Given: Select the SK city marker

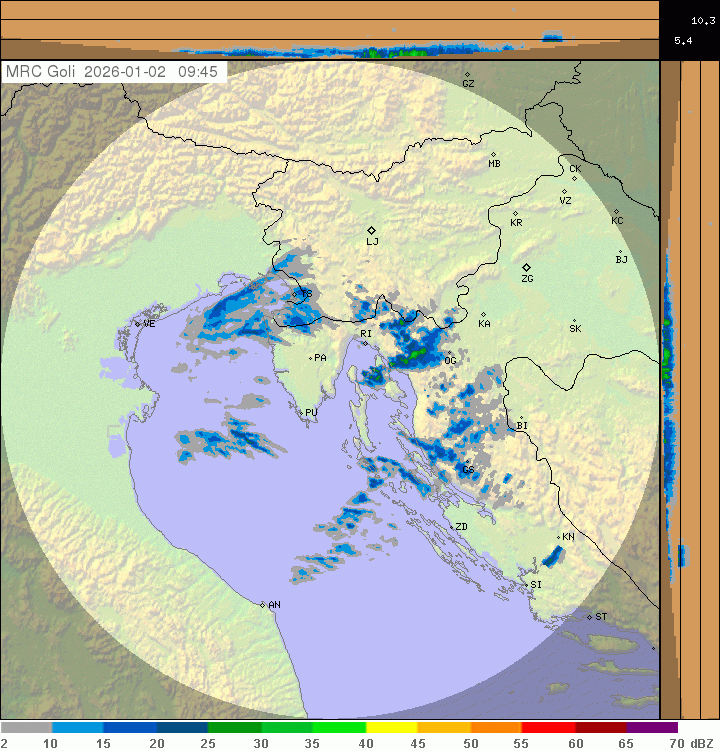Looking at the screenshot, I should click(575, 320).
